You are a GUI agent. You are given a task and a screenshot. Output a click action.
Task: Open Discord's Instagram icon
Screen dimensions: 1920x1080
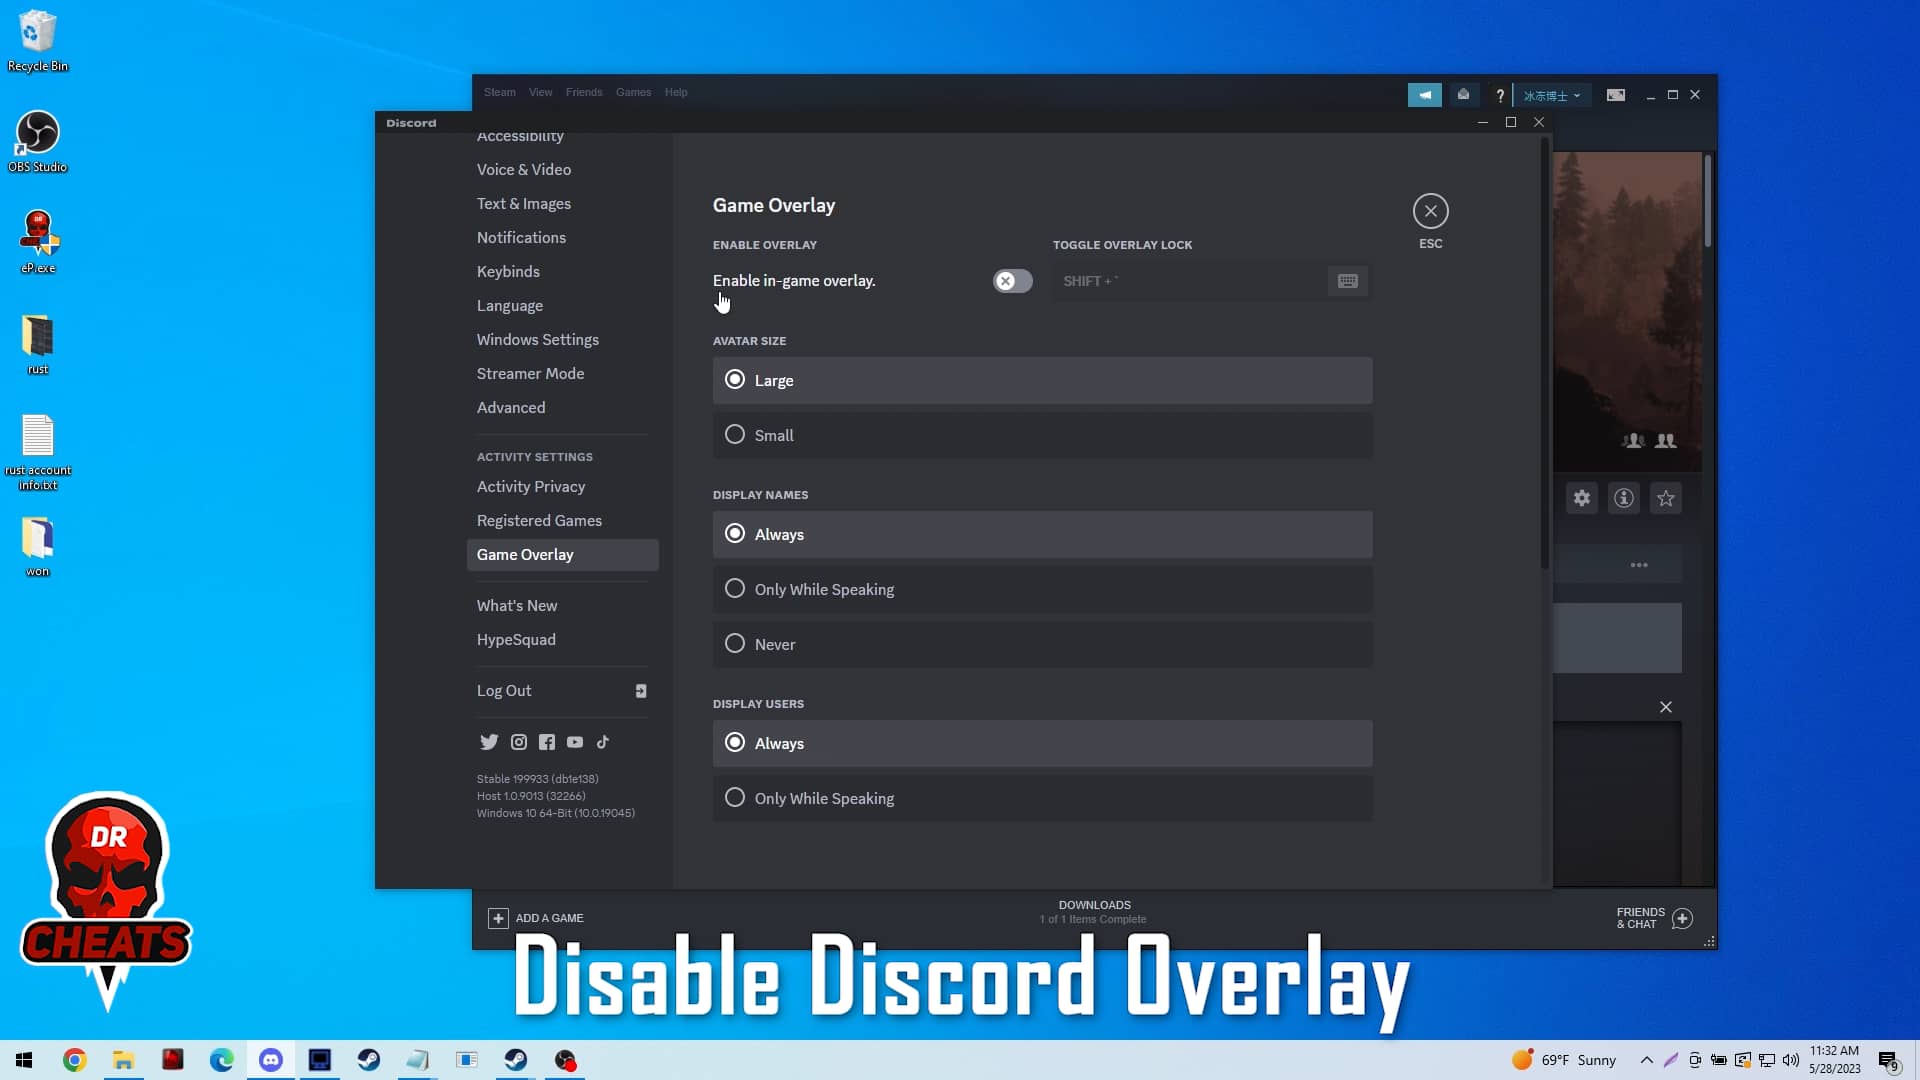coord(519,742)
